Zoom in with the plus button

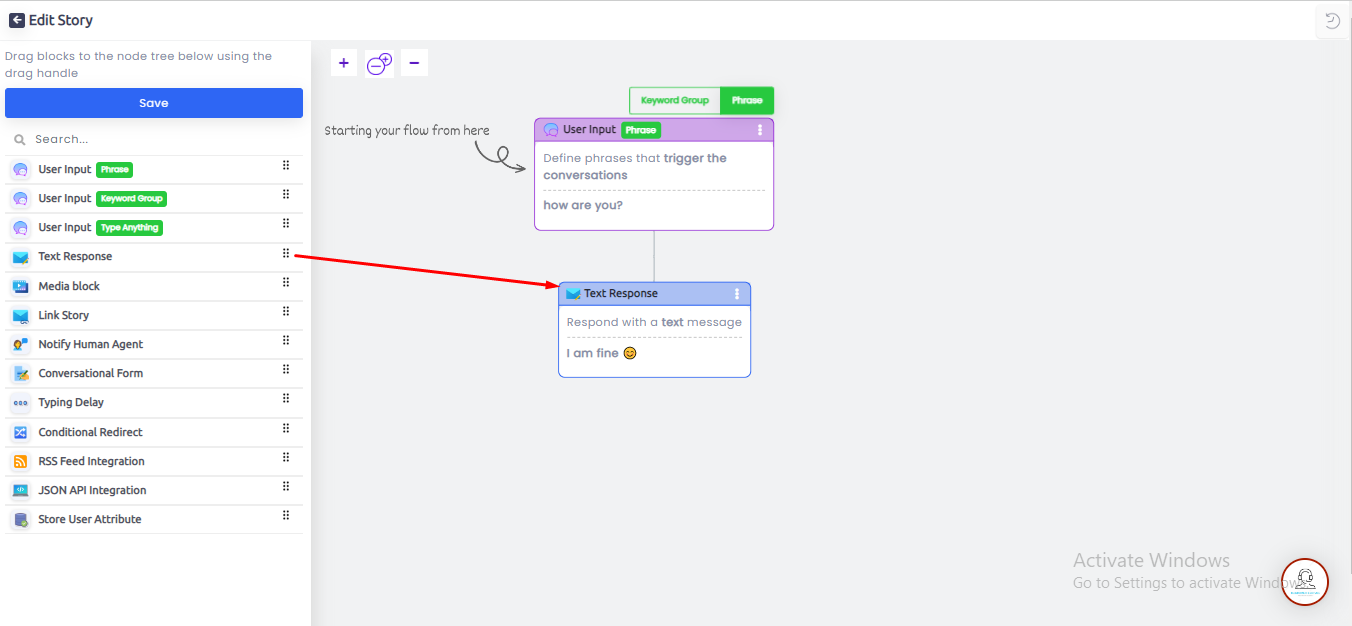coord(344,63)
